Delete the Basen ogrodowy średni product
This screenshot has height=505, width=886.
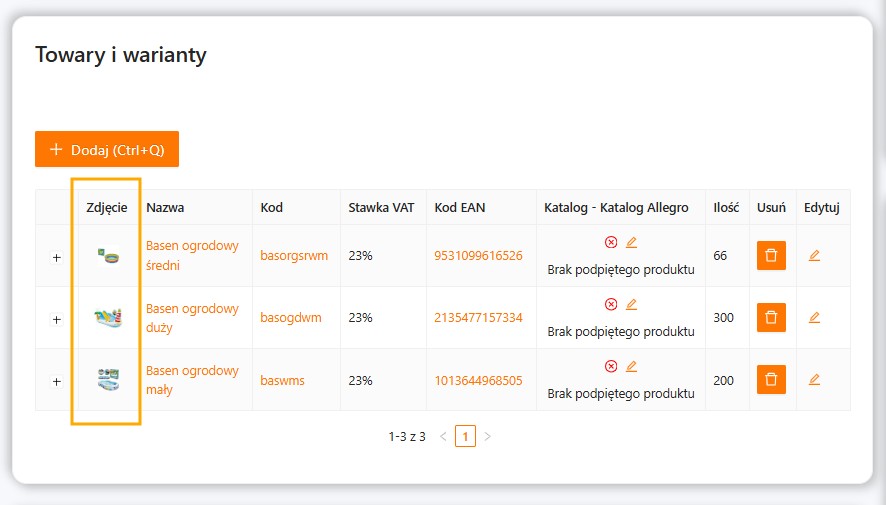[771, 256]
